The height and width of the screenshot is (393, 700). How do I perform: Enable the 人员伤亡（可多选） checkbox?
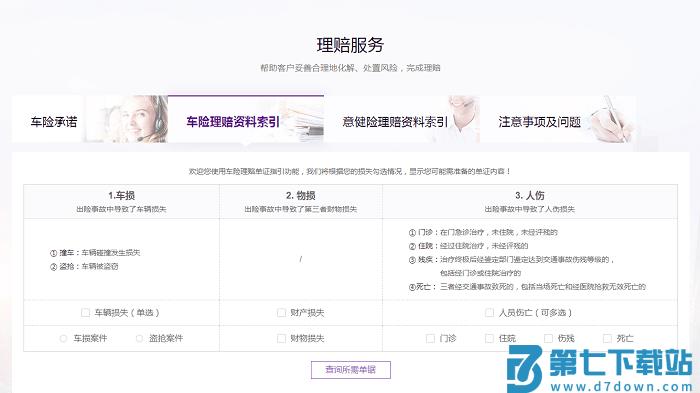point(489,313)
